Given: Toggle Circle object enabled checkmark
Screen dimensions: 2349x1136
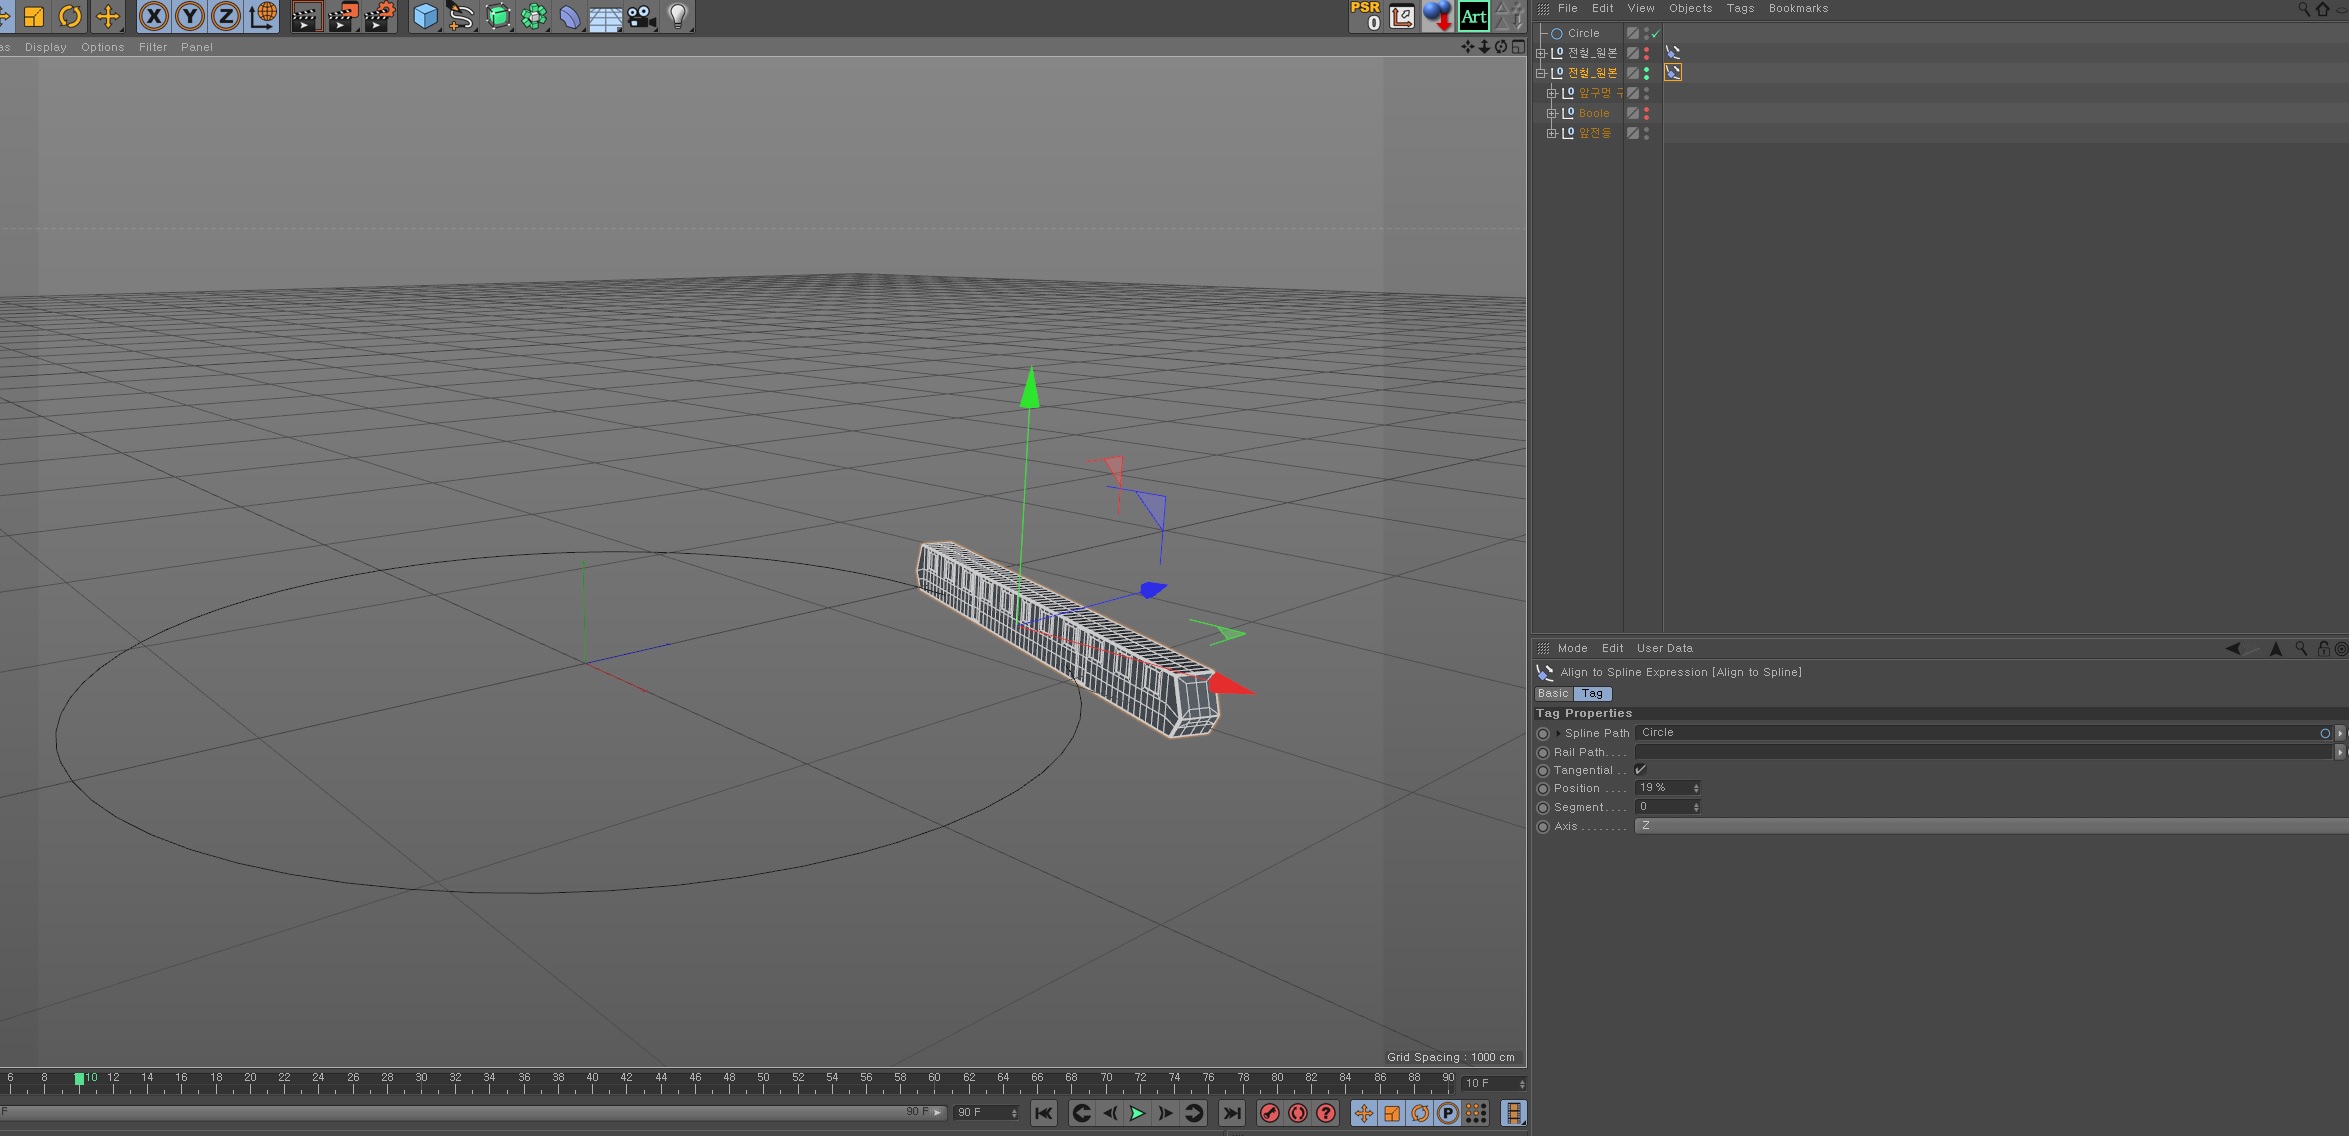Looking at the screenshot, I should click(x=1656, y=33).
